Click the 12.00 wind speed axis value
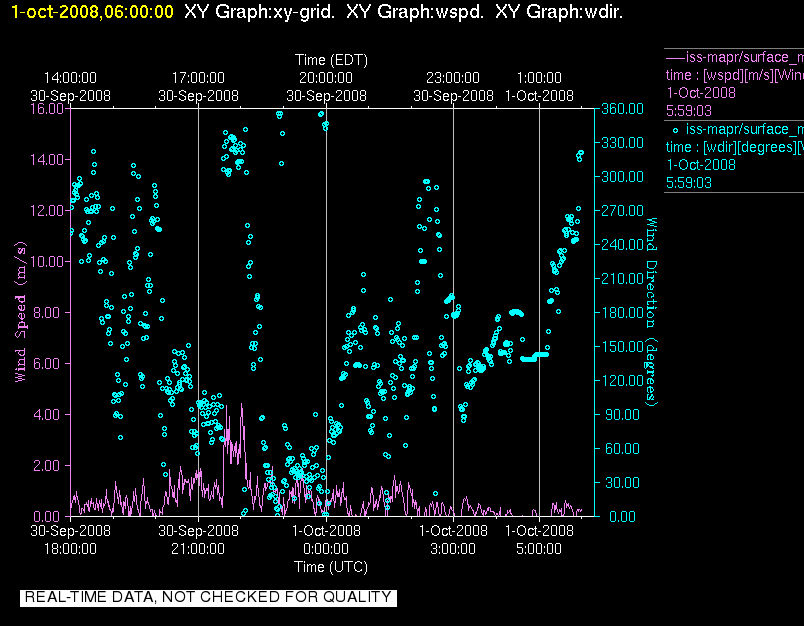Viewport: 804px width, 626px height. [47, 211]
